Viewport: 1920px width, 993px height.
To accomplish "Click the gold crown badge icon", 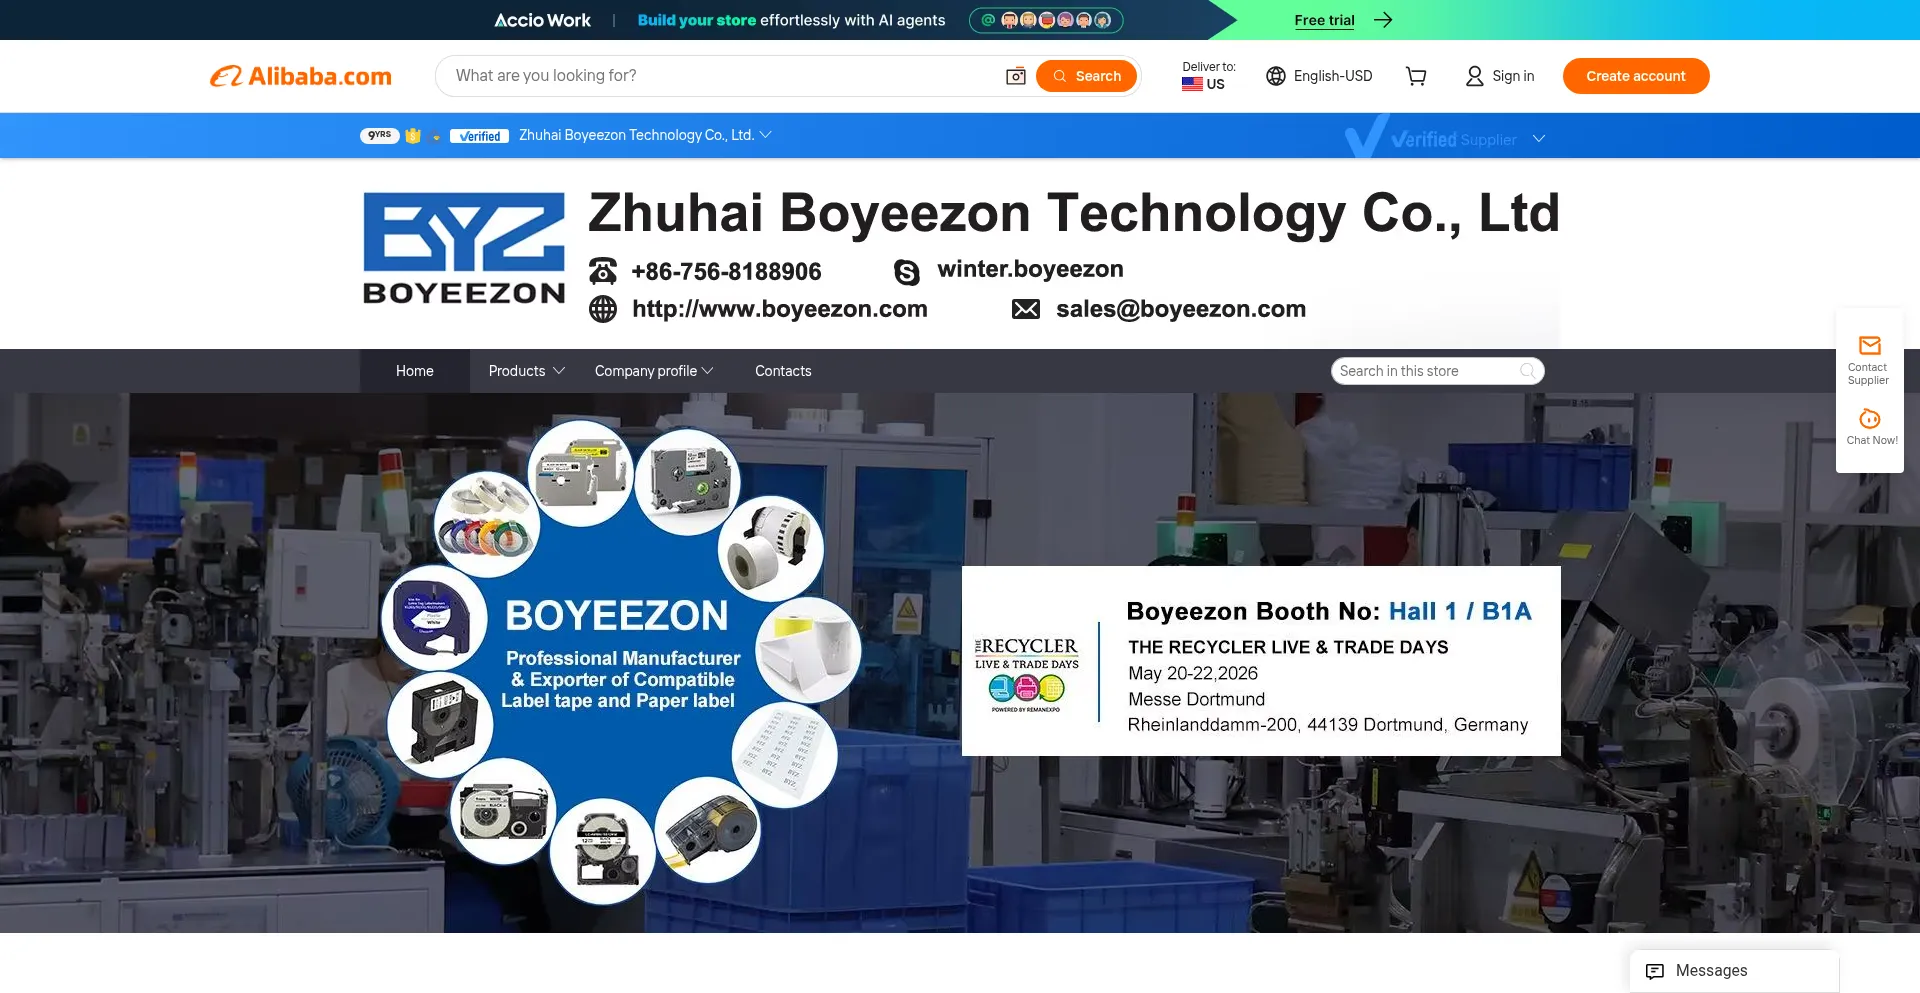I will tap(413, 135).
